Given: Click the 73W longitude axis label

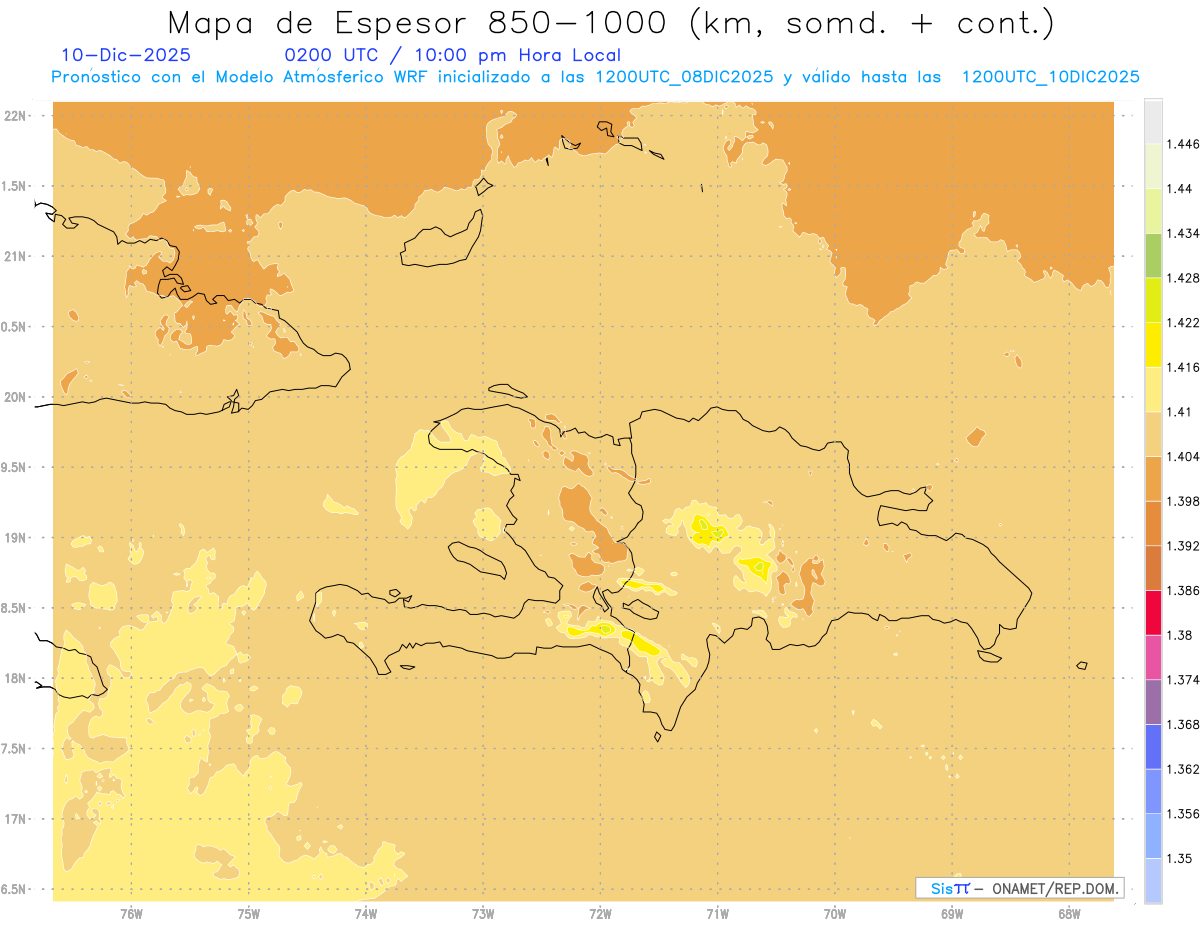Looking at the screenshot, I should pyautogui.click(x=483, y=914).
